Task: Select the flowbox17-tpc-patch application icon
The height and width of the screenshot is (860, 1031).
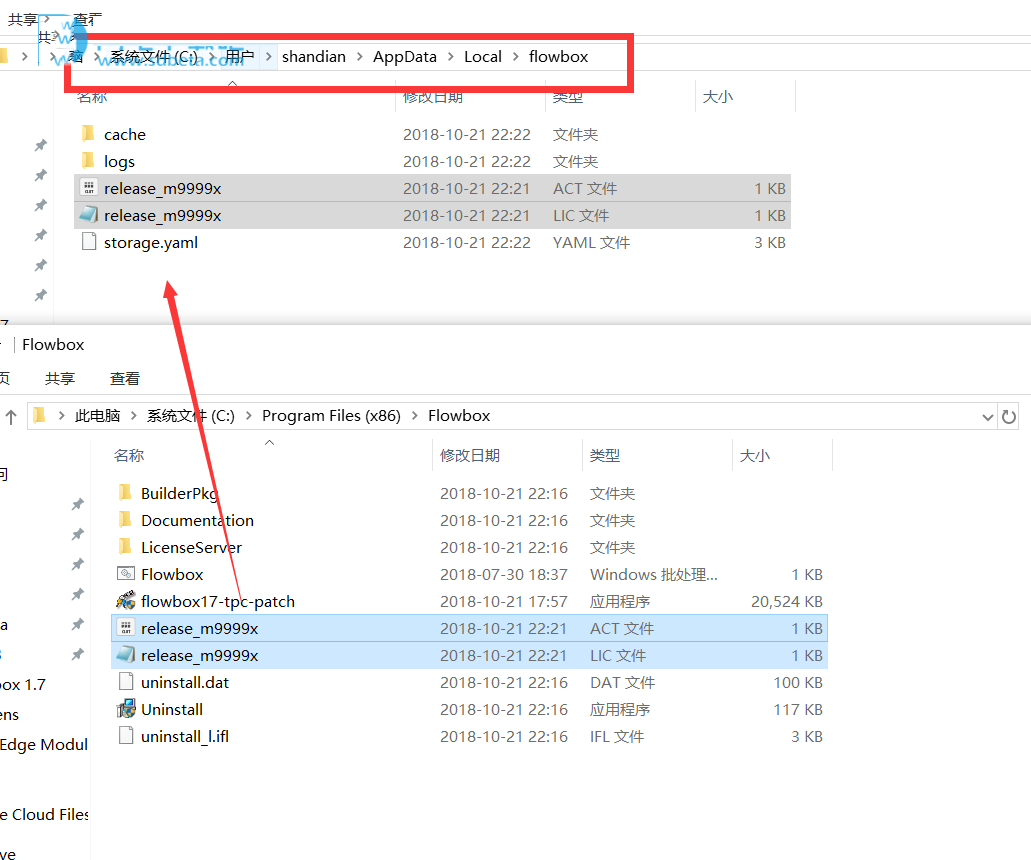Action: pos(126,601)
